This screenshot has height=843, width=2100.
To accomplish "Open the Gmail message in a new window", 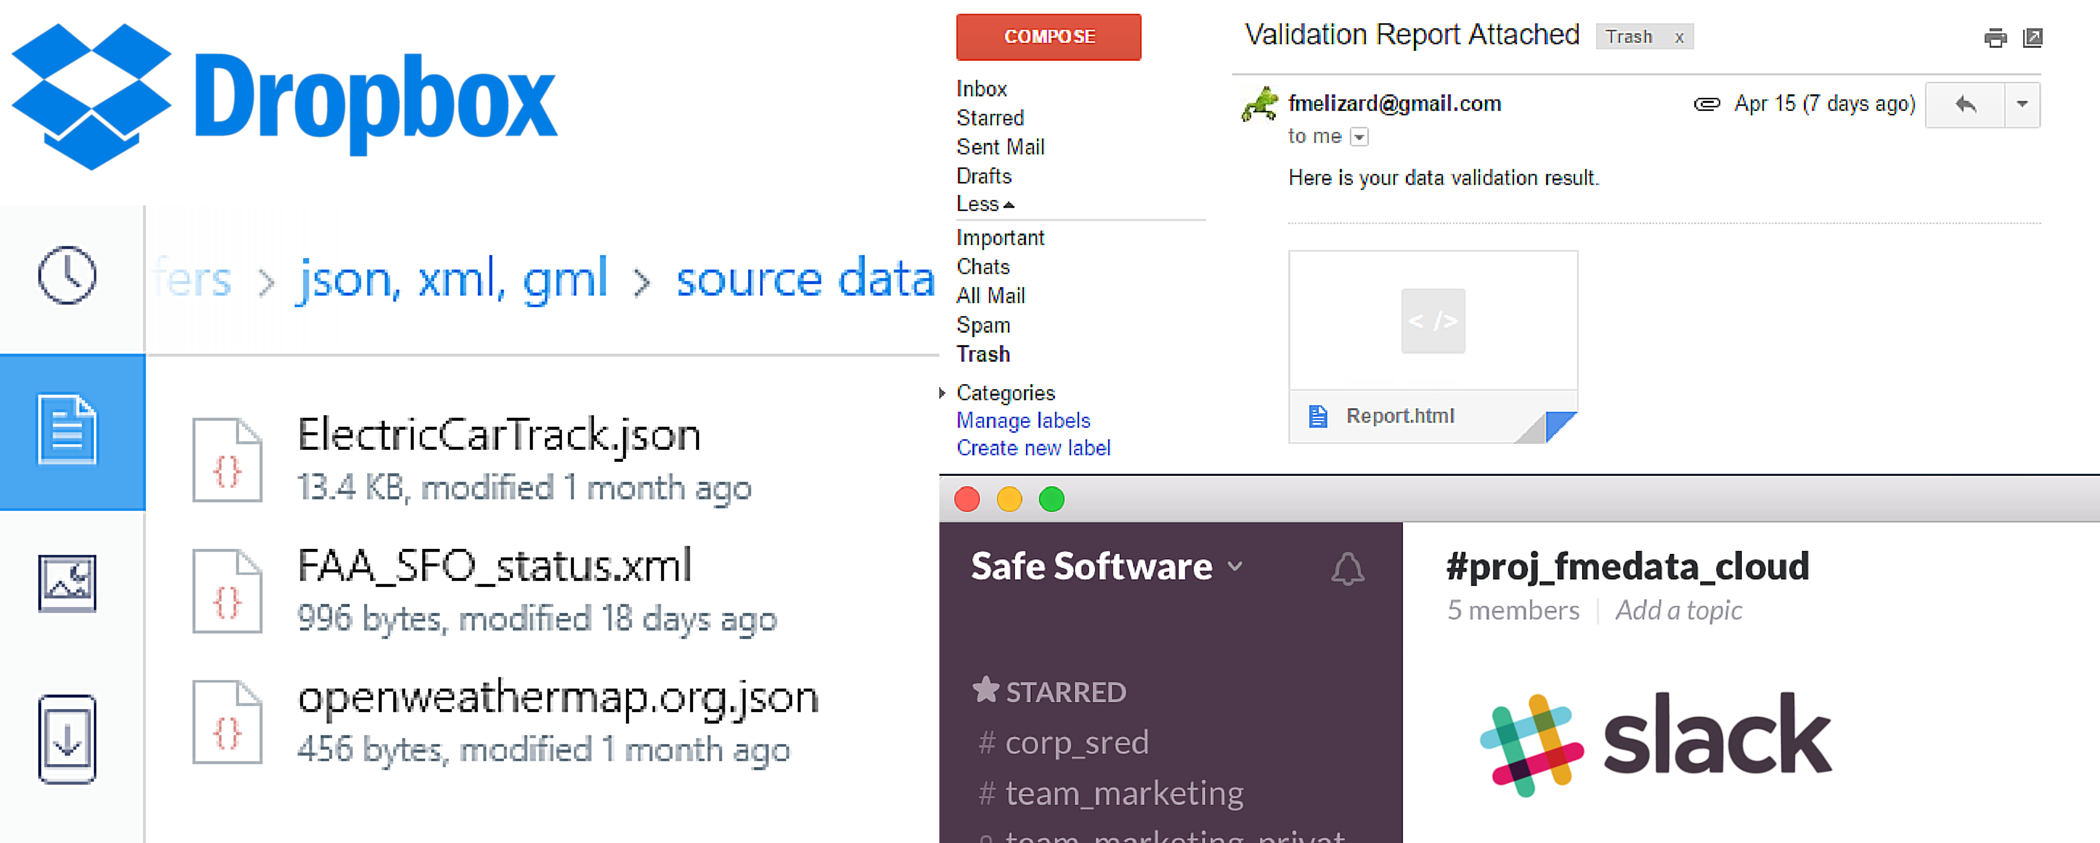I will click(x=2033, y=38).
